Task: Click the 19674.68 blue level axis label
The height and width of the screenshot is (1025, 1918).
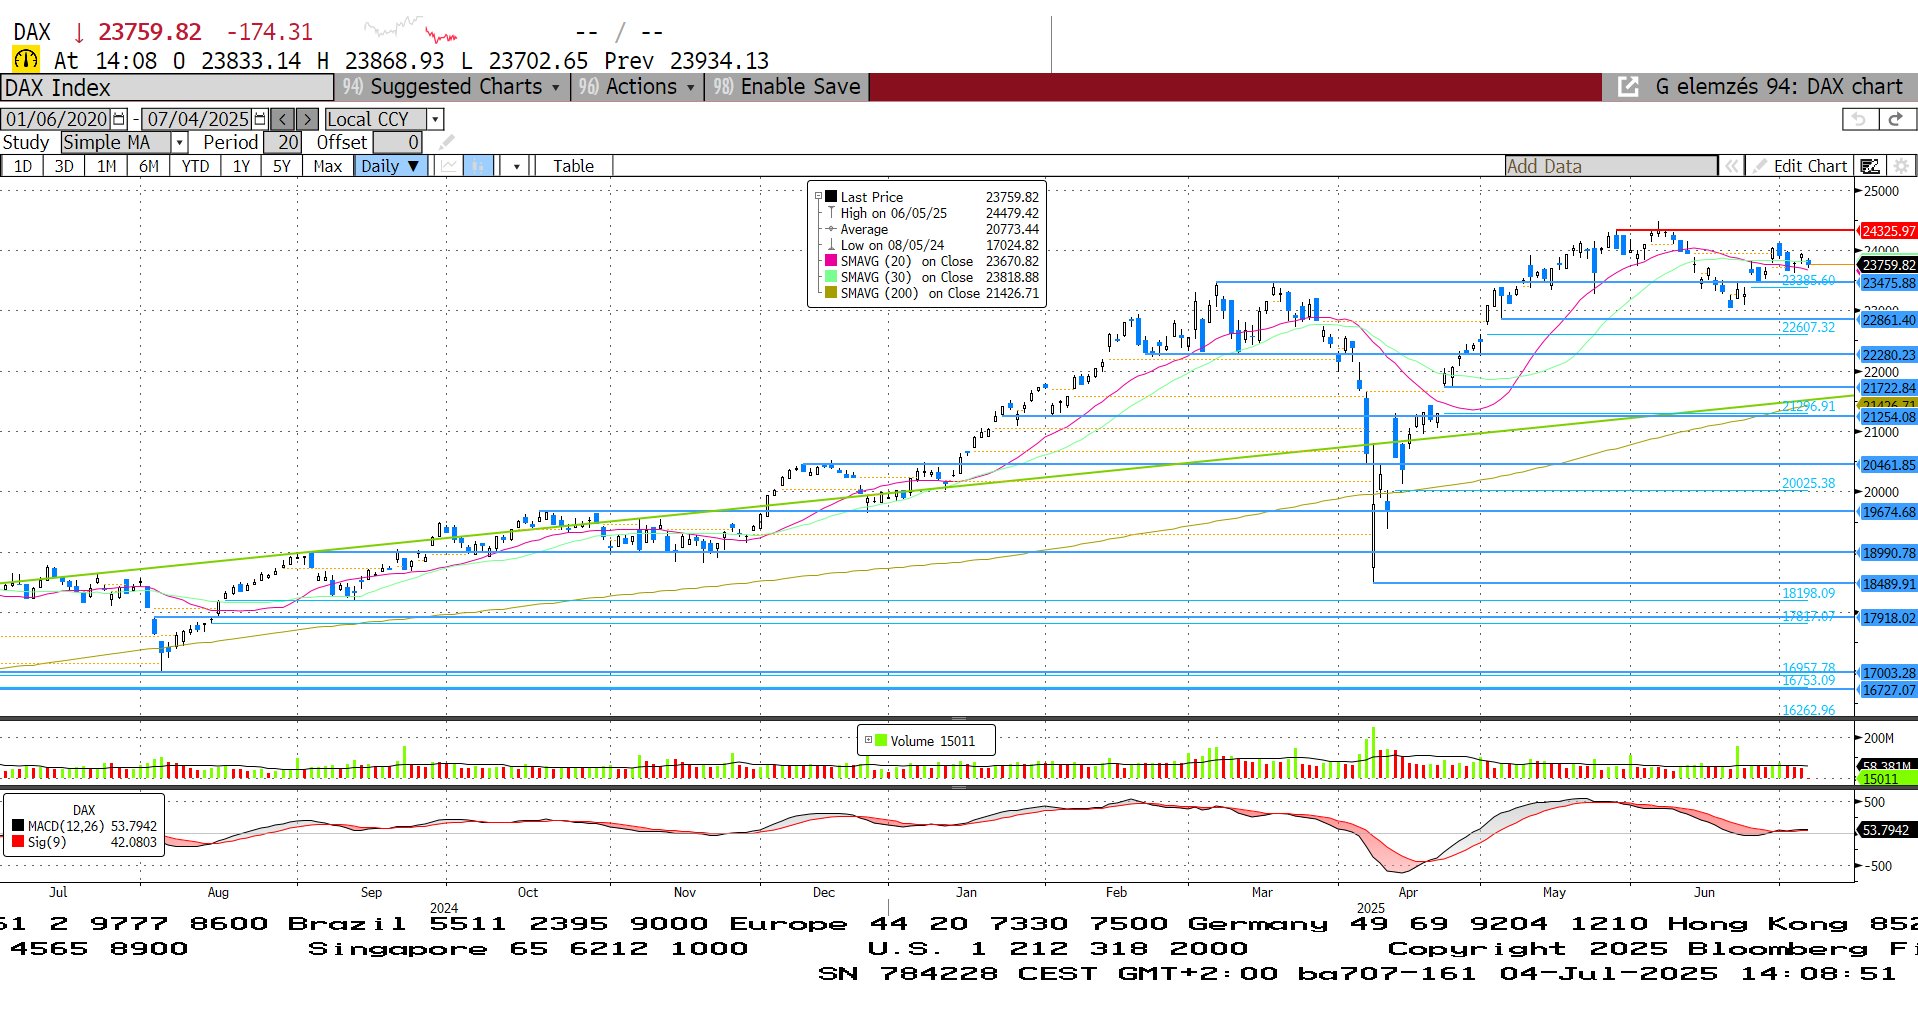Action: tap(1888, 512)
